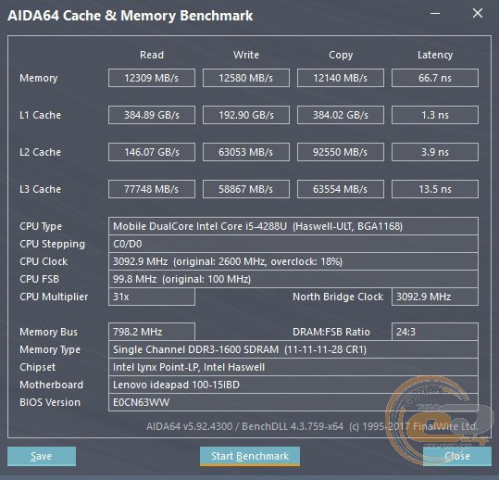The image size is (499, 480).
Task: Click the CPU Type field with i5-4288U
Action: [293, 226]
